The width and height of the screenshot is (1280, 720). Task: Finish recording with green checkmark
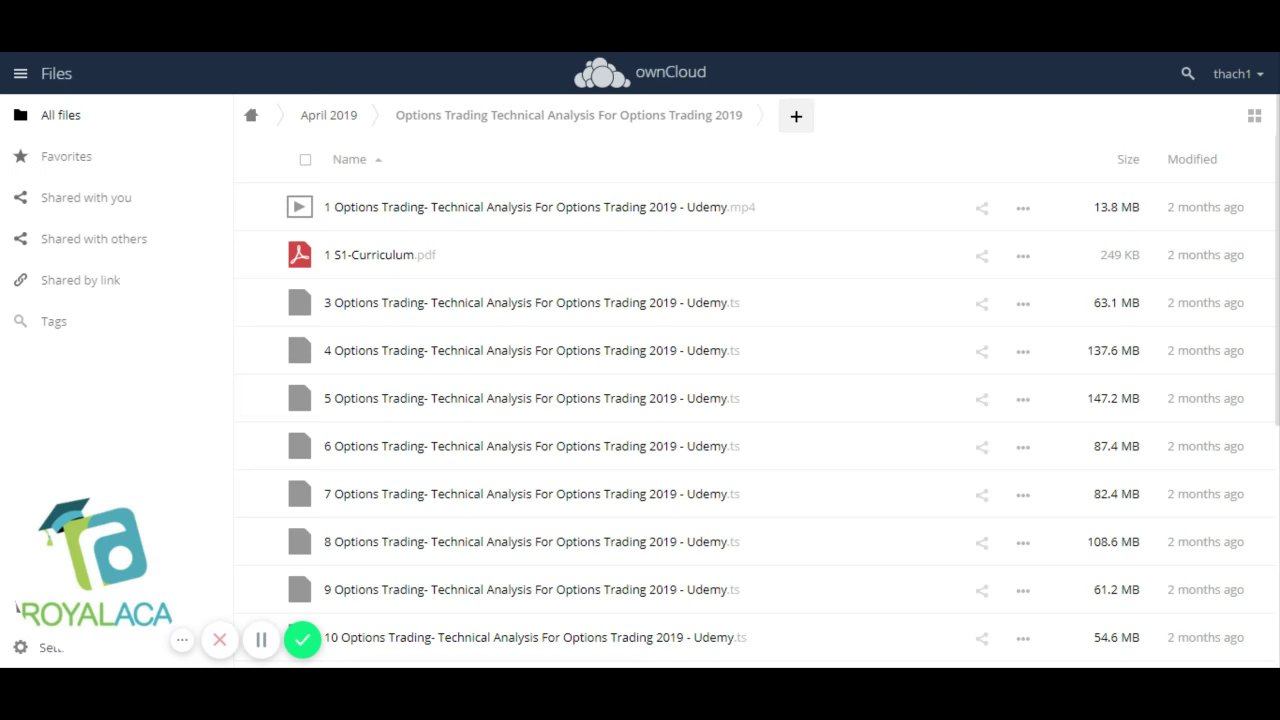click(x=302, y=640)
